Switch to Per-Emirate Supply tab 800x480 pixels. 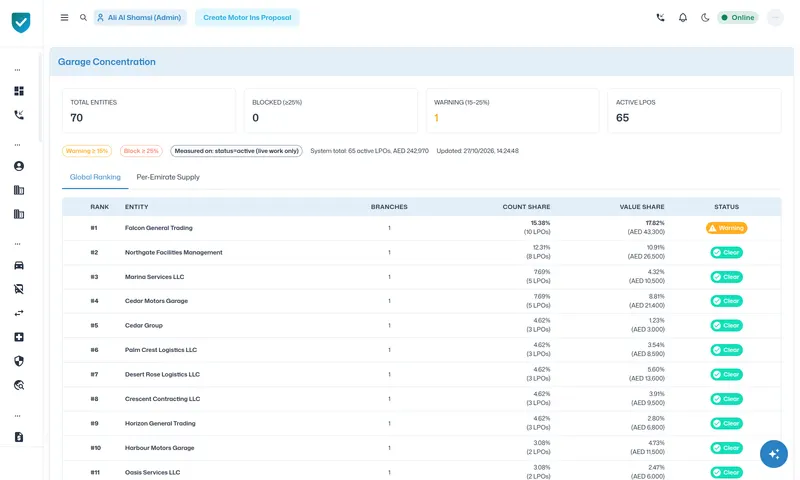click(x=168, y=177)
